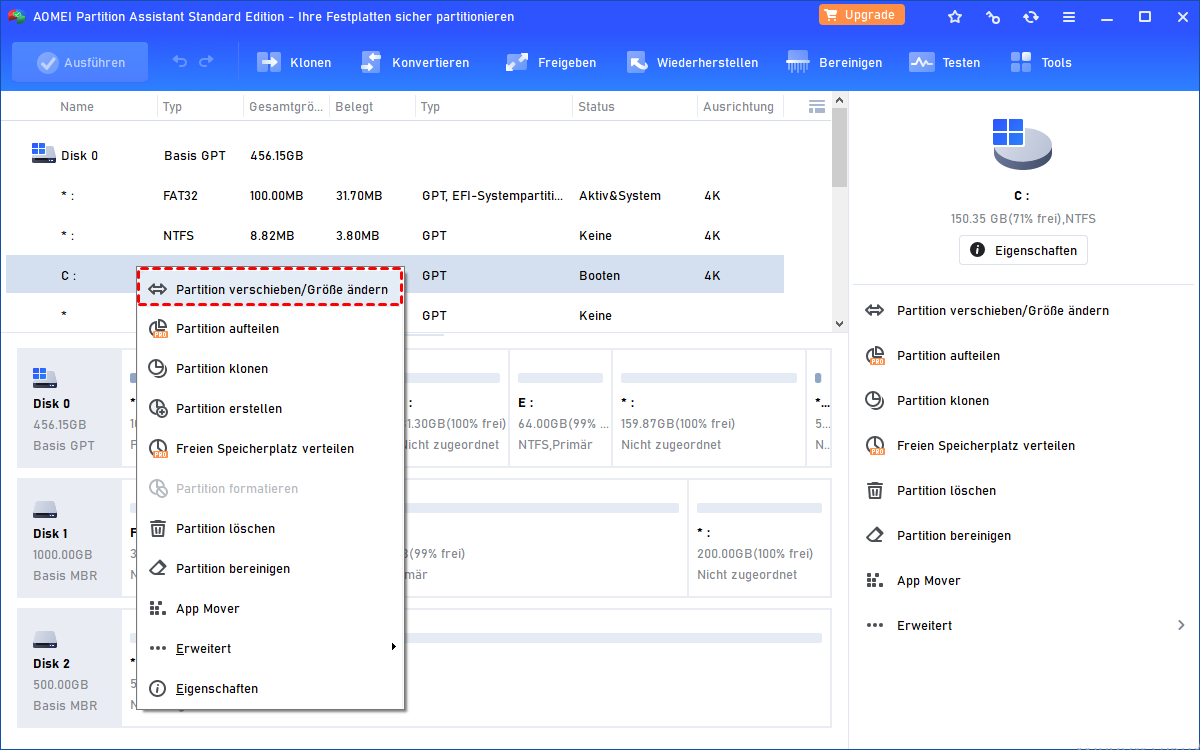Click the refresh icon in title bar
The width and height of the screenshot is (1200, 750).
(1031, 17)
